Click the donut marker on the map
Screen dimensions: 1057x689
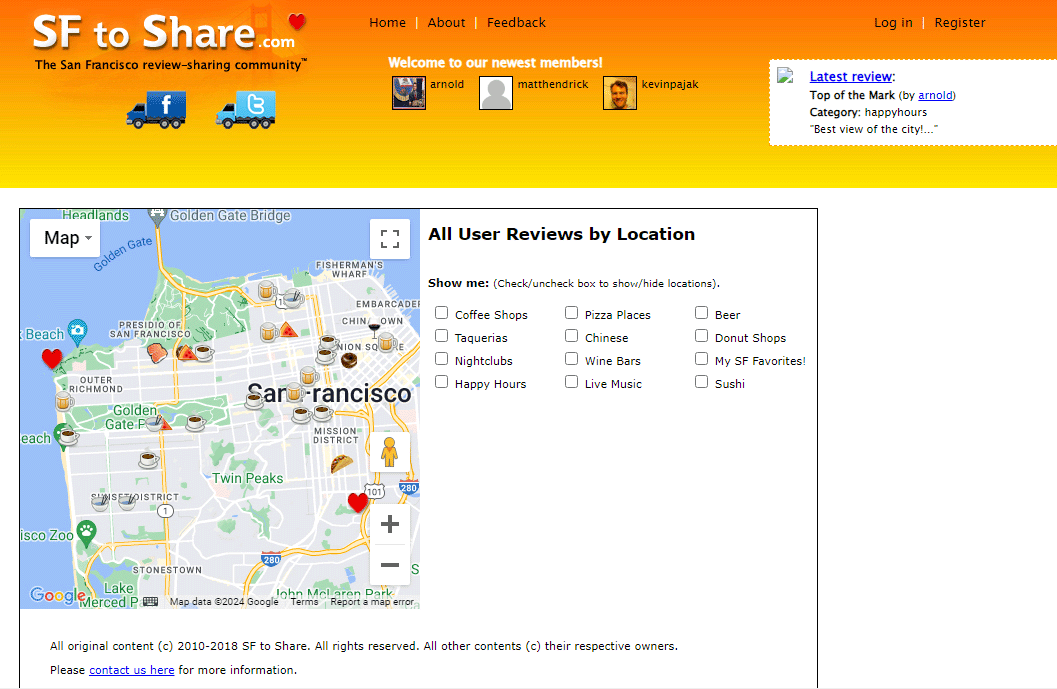coord(349,360)
